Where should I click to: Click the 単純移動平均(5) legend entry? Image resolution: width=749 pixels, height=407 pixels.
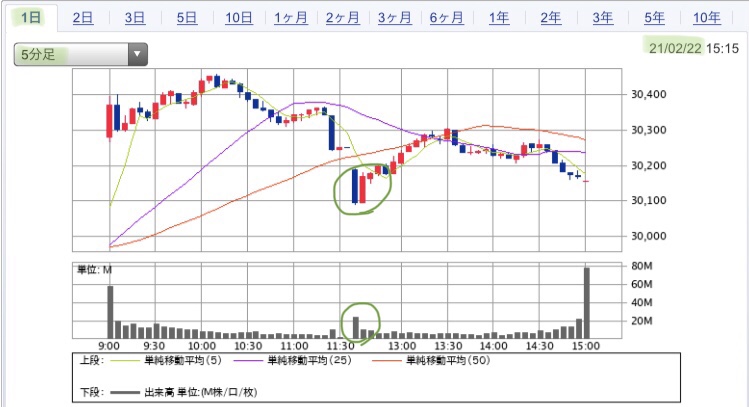click(x=183, y=360)
